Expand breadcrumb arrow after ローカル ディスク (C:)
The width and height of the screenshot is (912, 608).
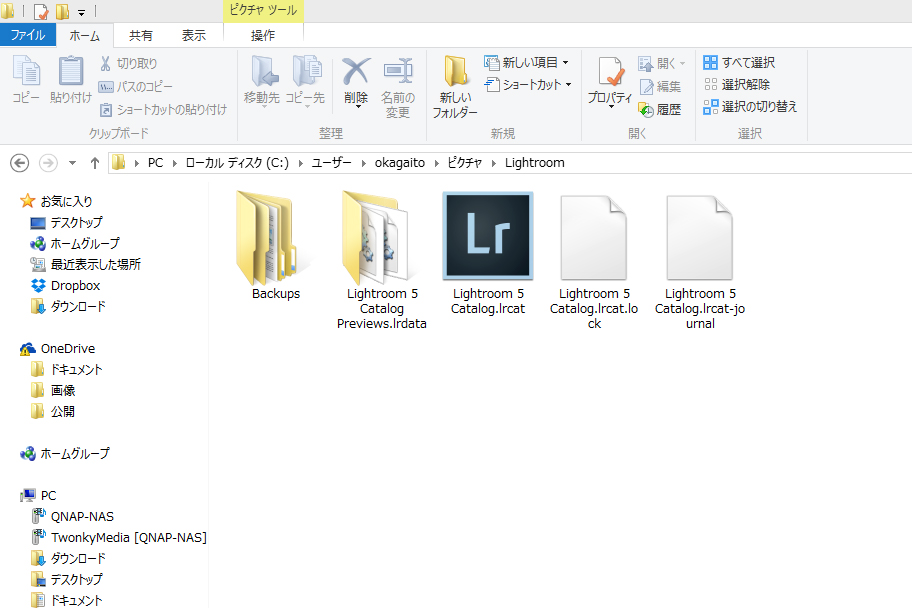click(301, 163)
